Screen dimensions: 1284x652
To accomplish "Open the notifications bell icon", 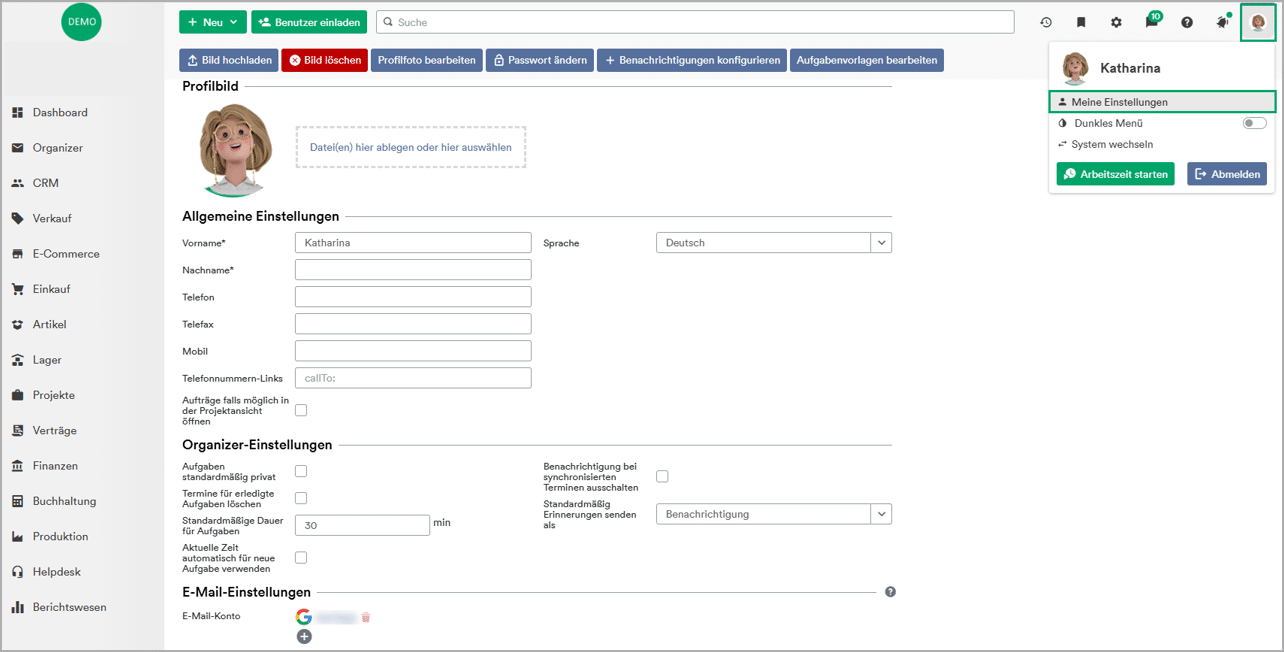I will pyautogui.click(x=1222, y=22).
